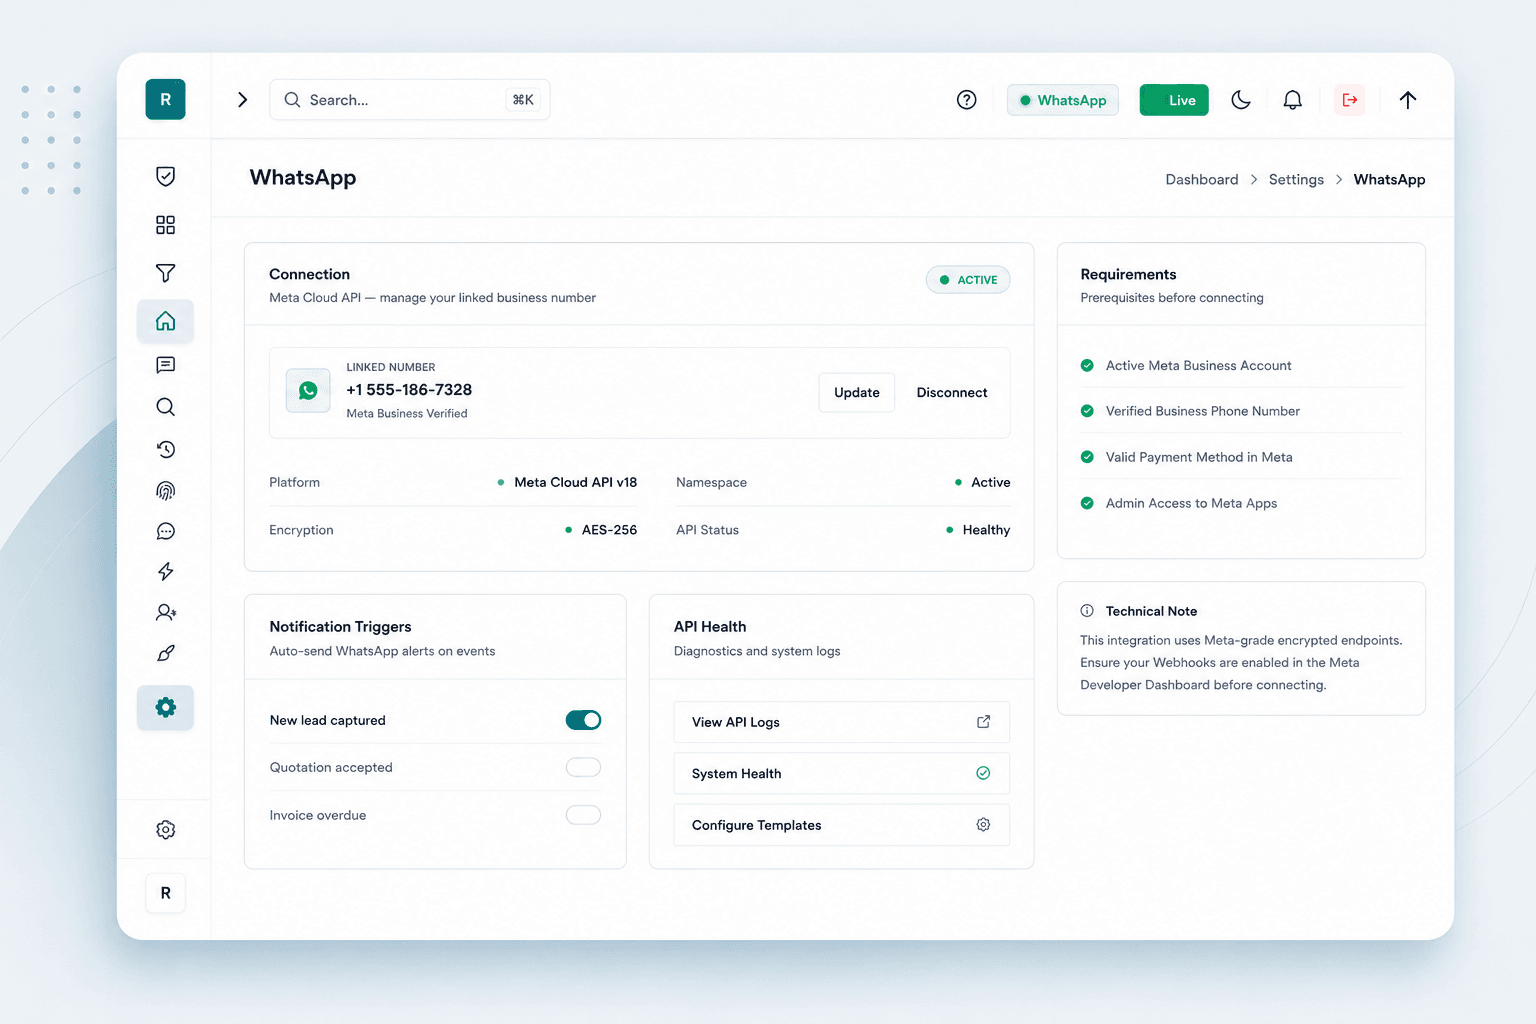Screen dimensions: 1536x1024
Task: Click the R logo in sidebar header
Action: pos(165,100)
